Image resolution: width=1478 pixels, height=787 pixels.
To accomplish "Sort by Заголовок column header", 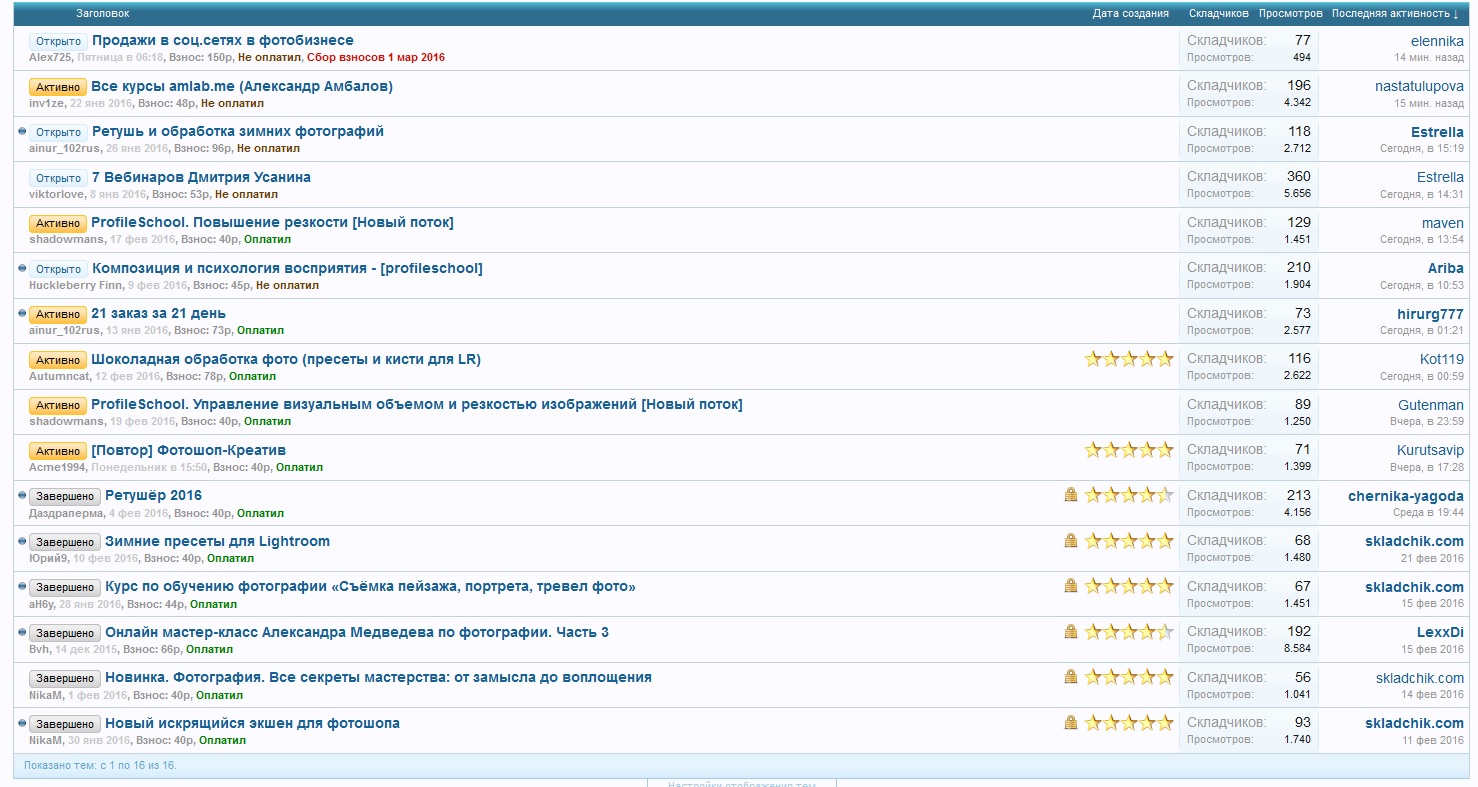I will pos(103,14).
